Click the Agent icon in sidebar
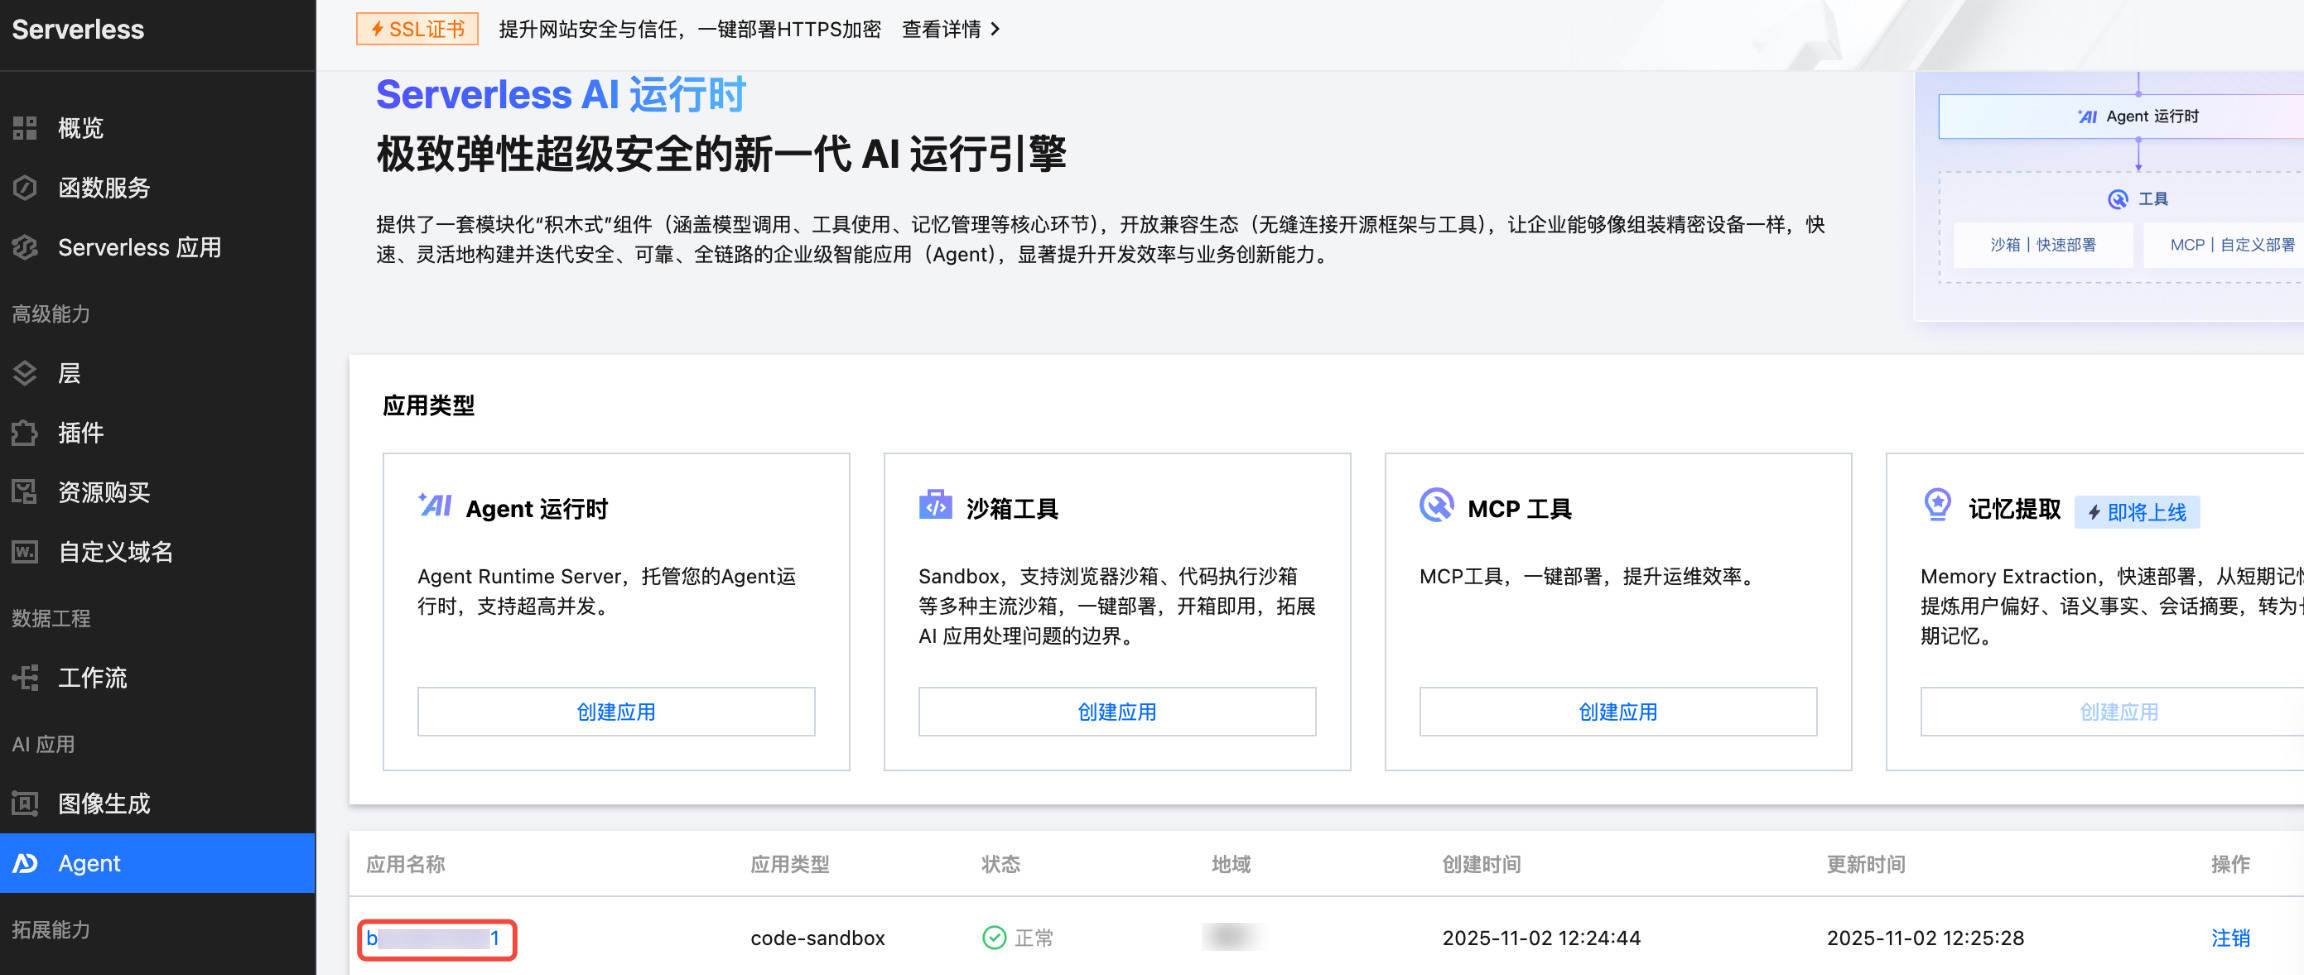This screenshot has width=2304, height=975. point(25,863)
